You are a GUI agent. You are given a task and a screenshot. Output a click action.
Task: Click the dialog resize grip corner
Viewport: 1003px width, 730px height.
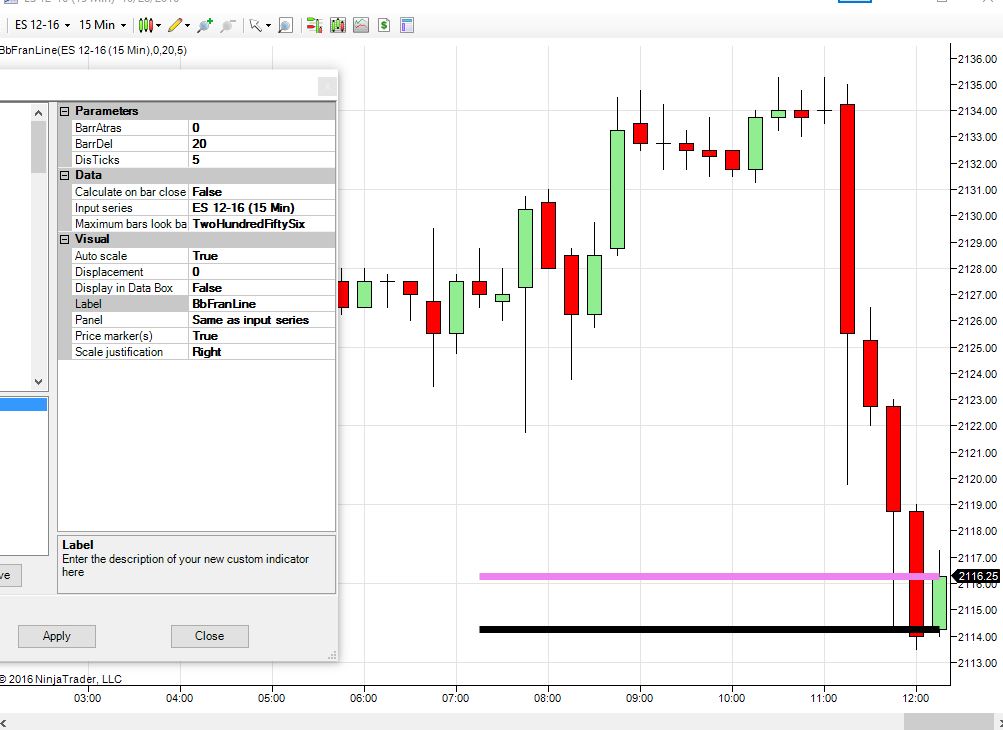coord(332,655)
